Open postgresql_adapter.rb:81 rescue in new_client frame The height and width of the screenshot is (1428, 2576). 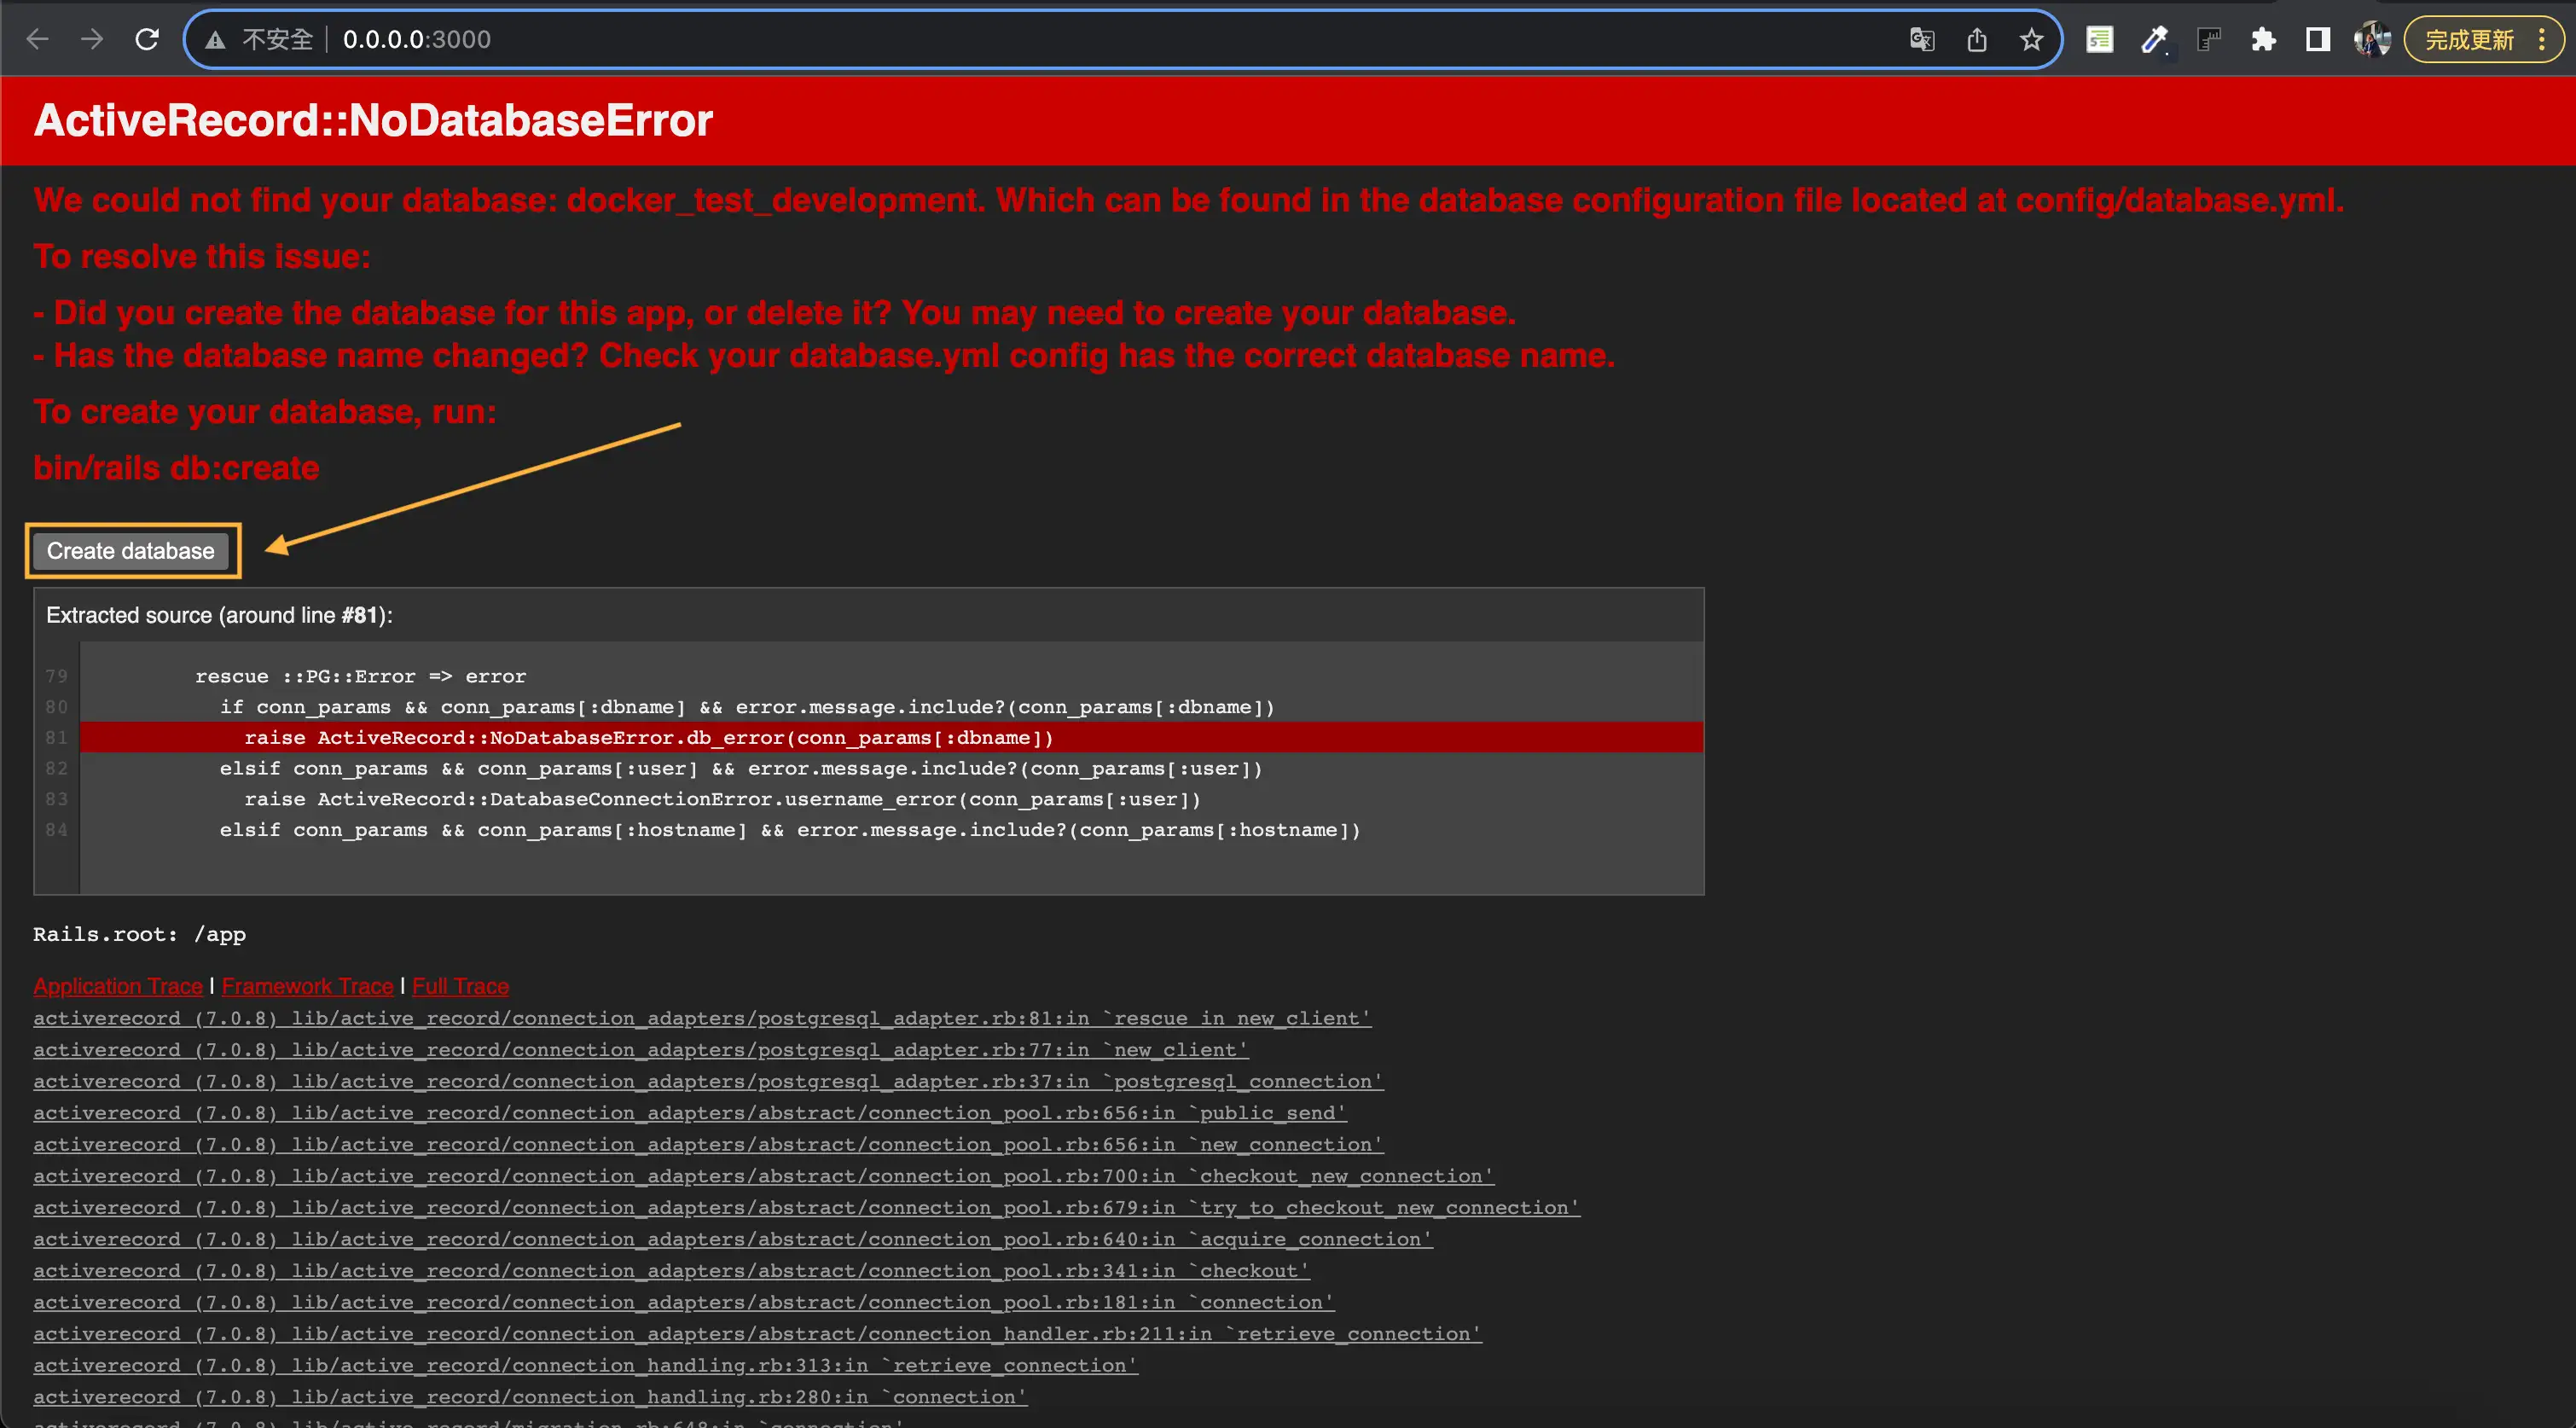pos(701,1018)
